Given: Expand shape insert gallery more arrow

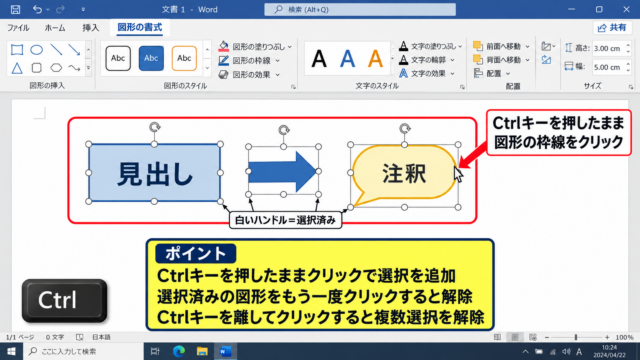Looking at the screenshot, I should pyautogui.click(x=88, y=68).
